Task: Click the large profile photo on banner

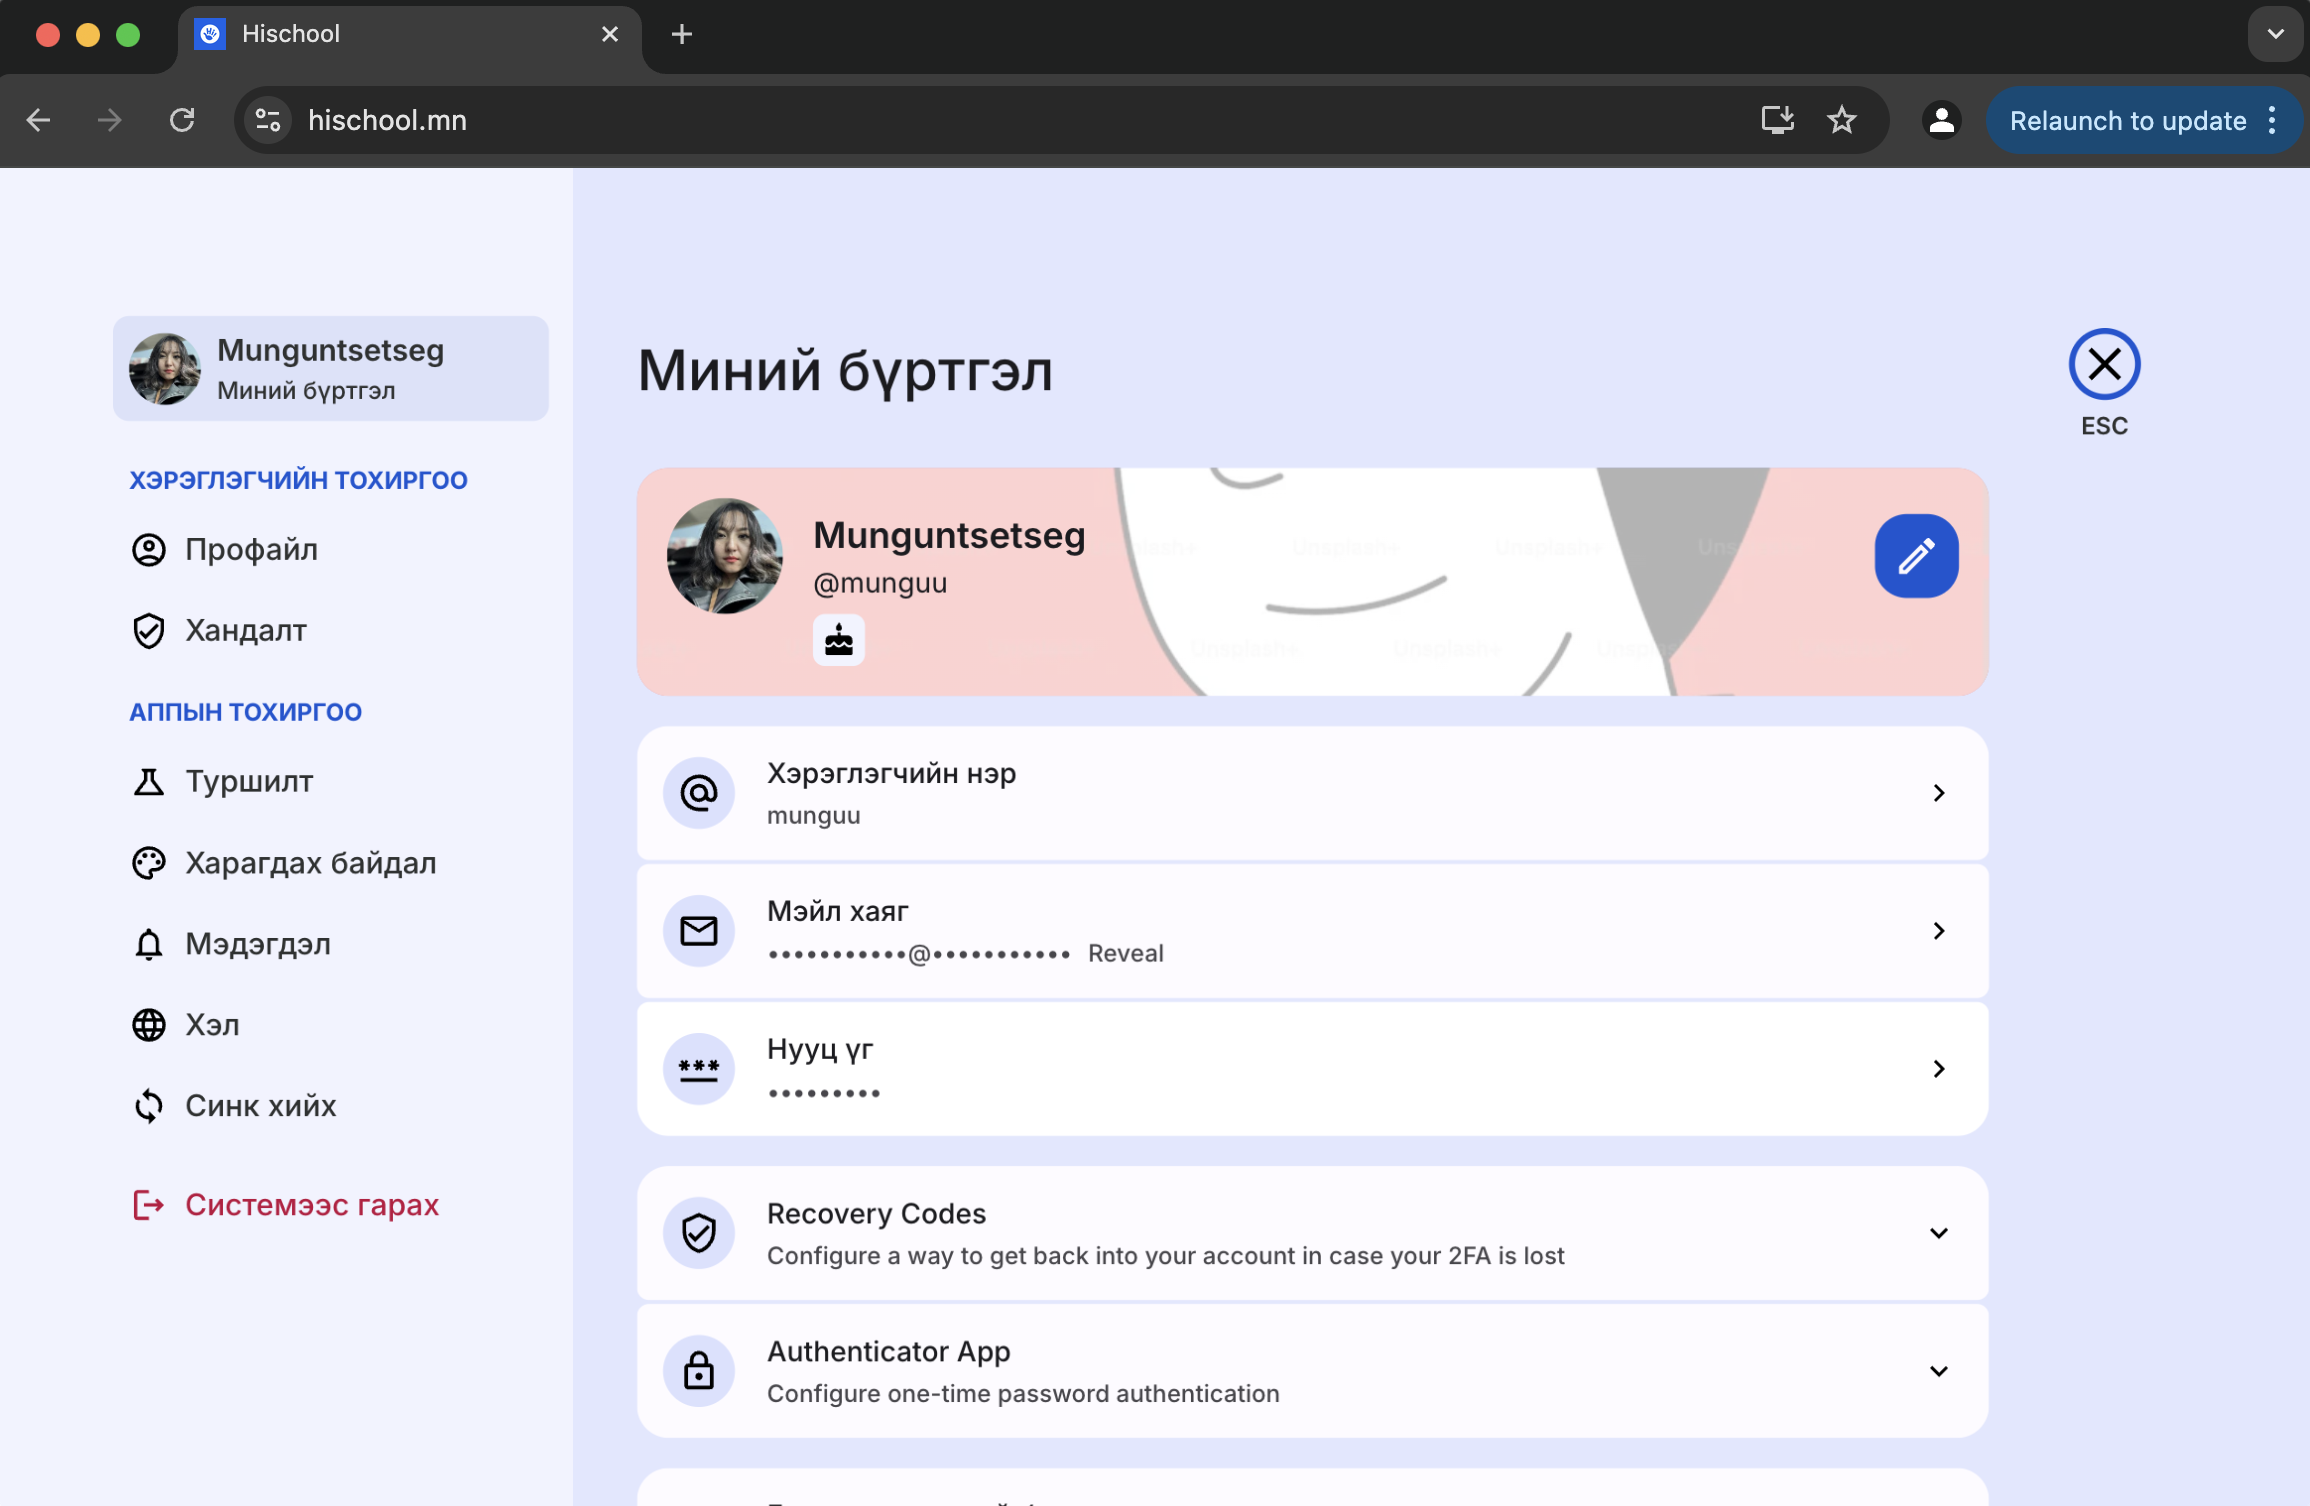Action: (725, 556)
